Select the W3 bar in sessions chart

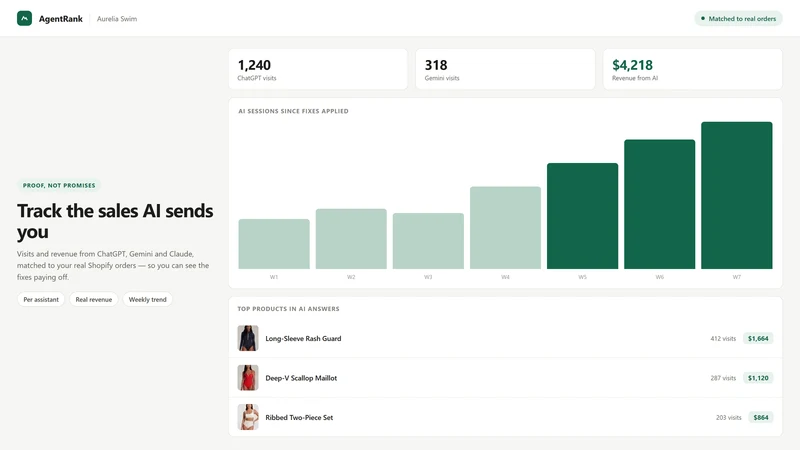[428, 241]
